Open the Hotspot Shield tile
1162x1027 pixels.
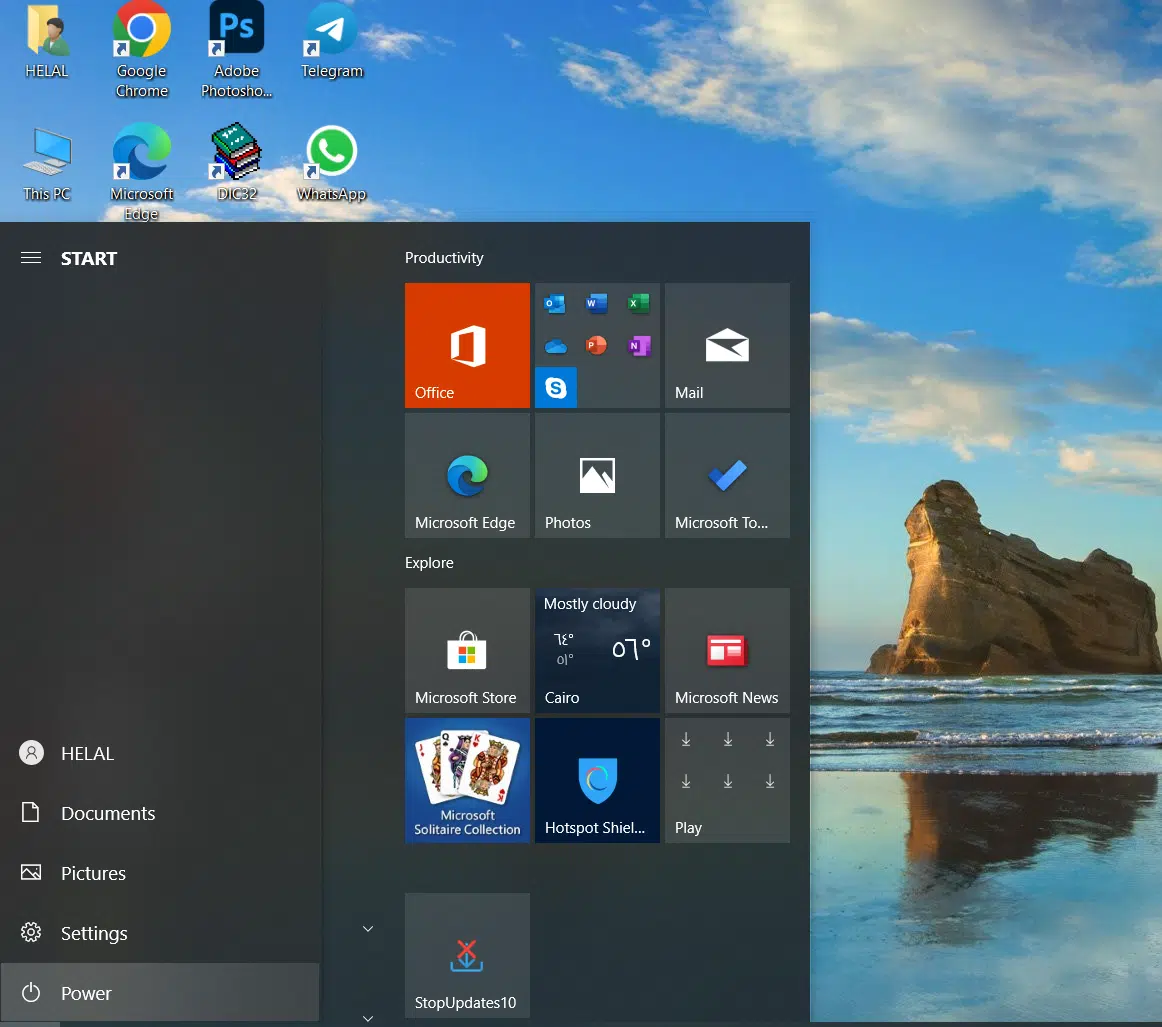(x=597, y=780)
